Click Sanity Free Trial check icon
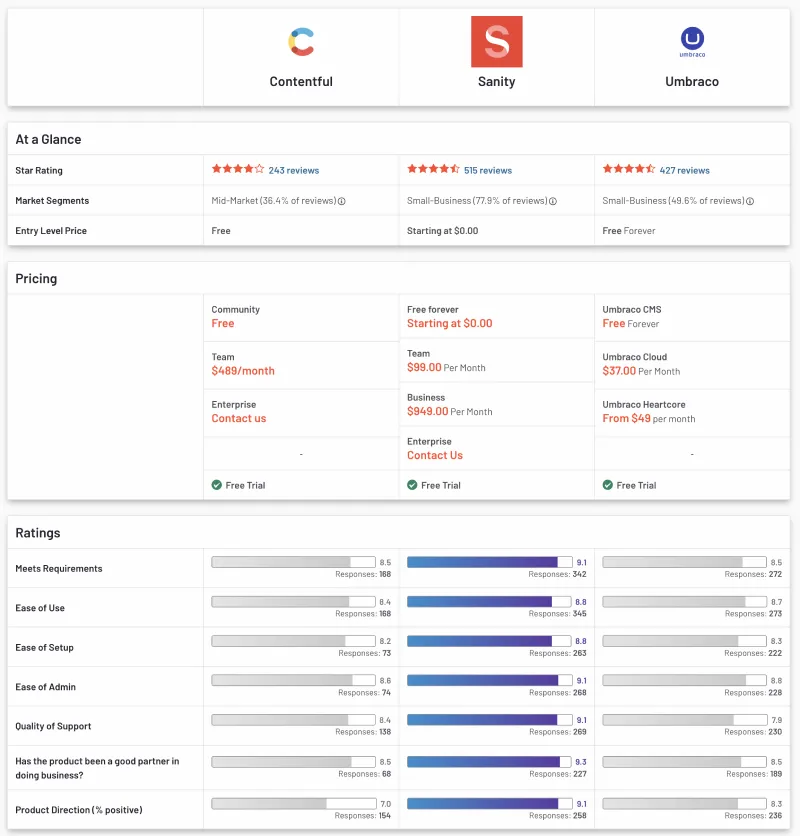Screen dimensions: 800x836 [412, 485]
